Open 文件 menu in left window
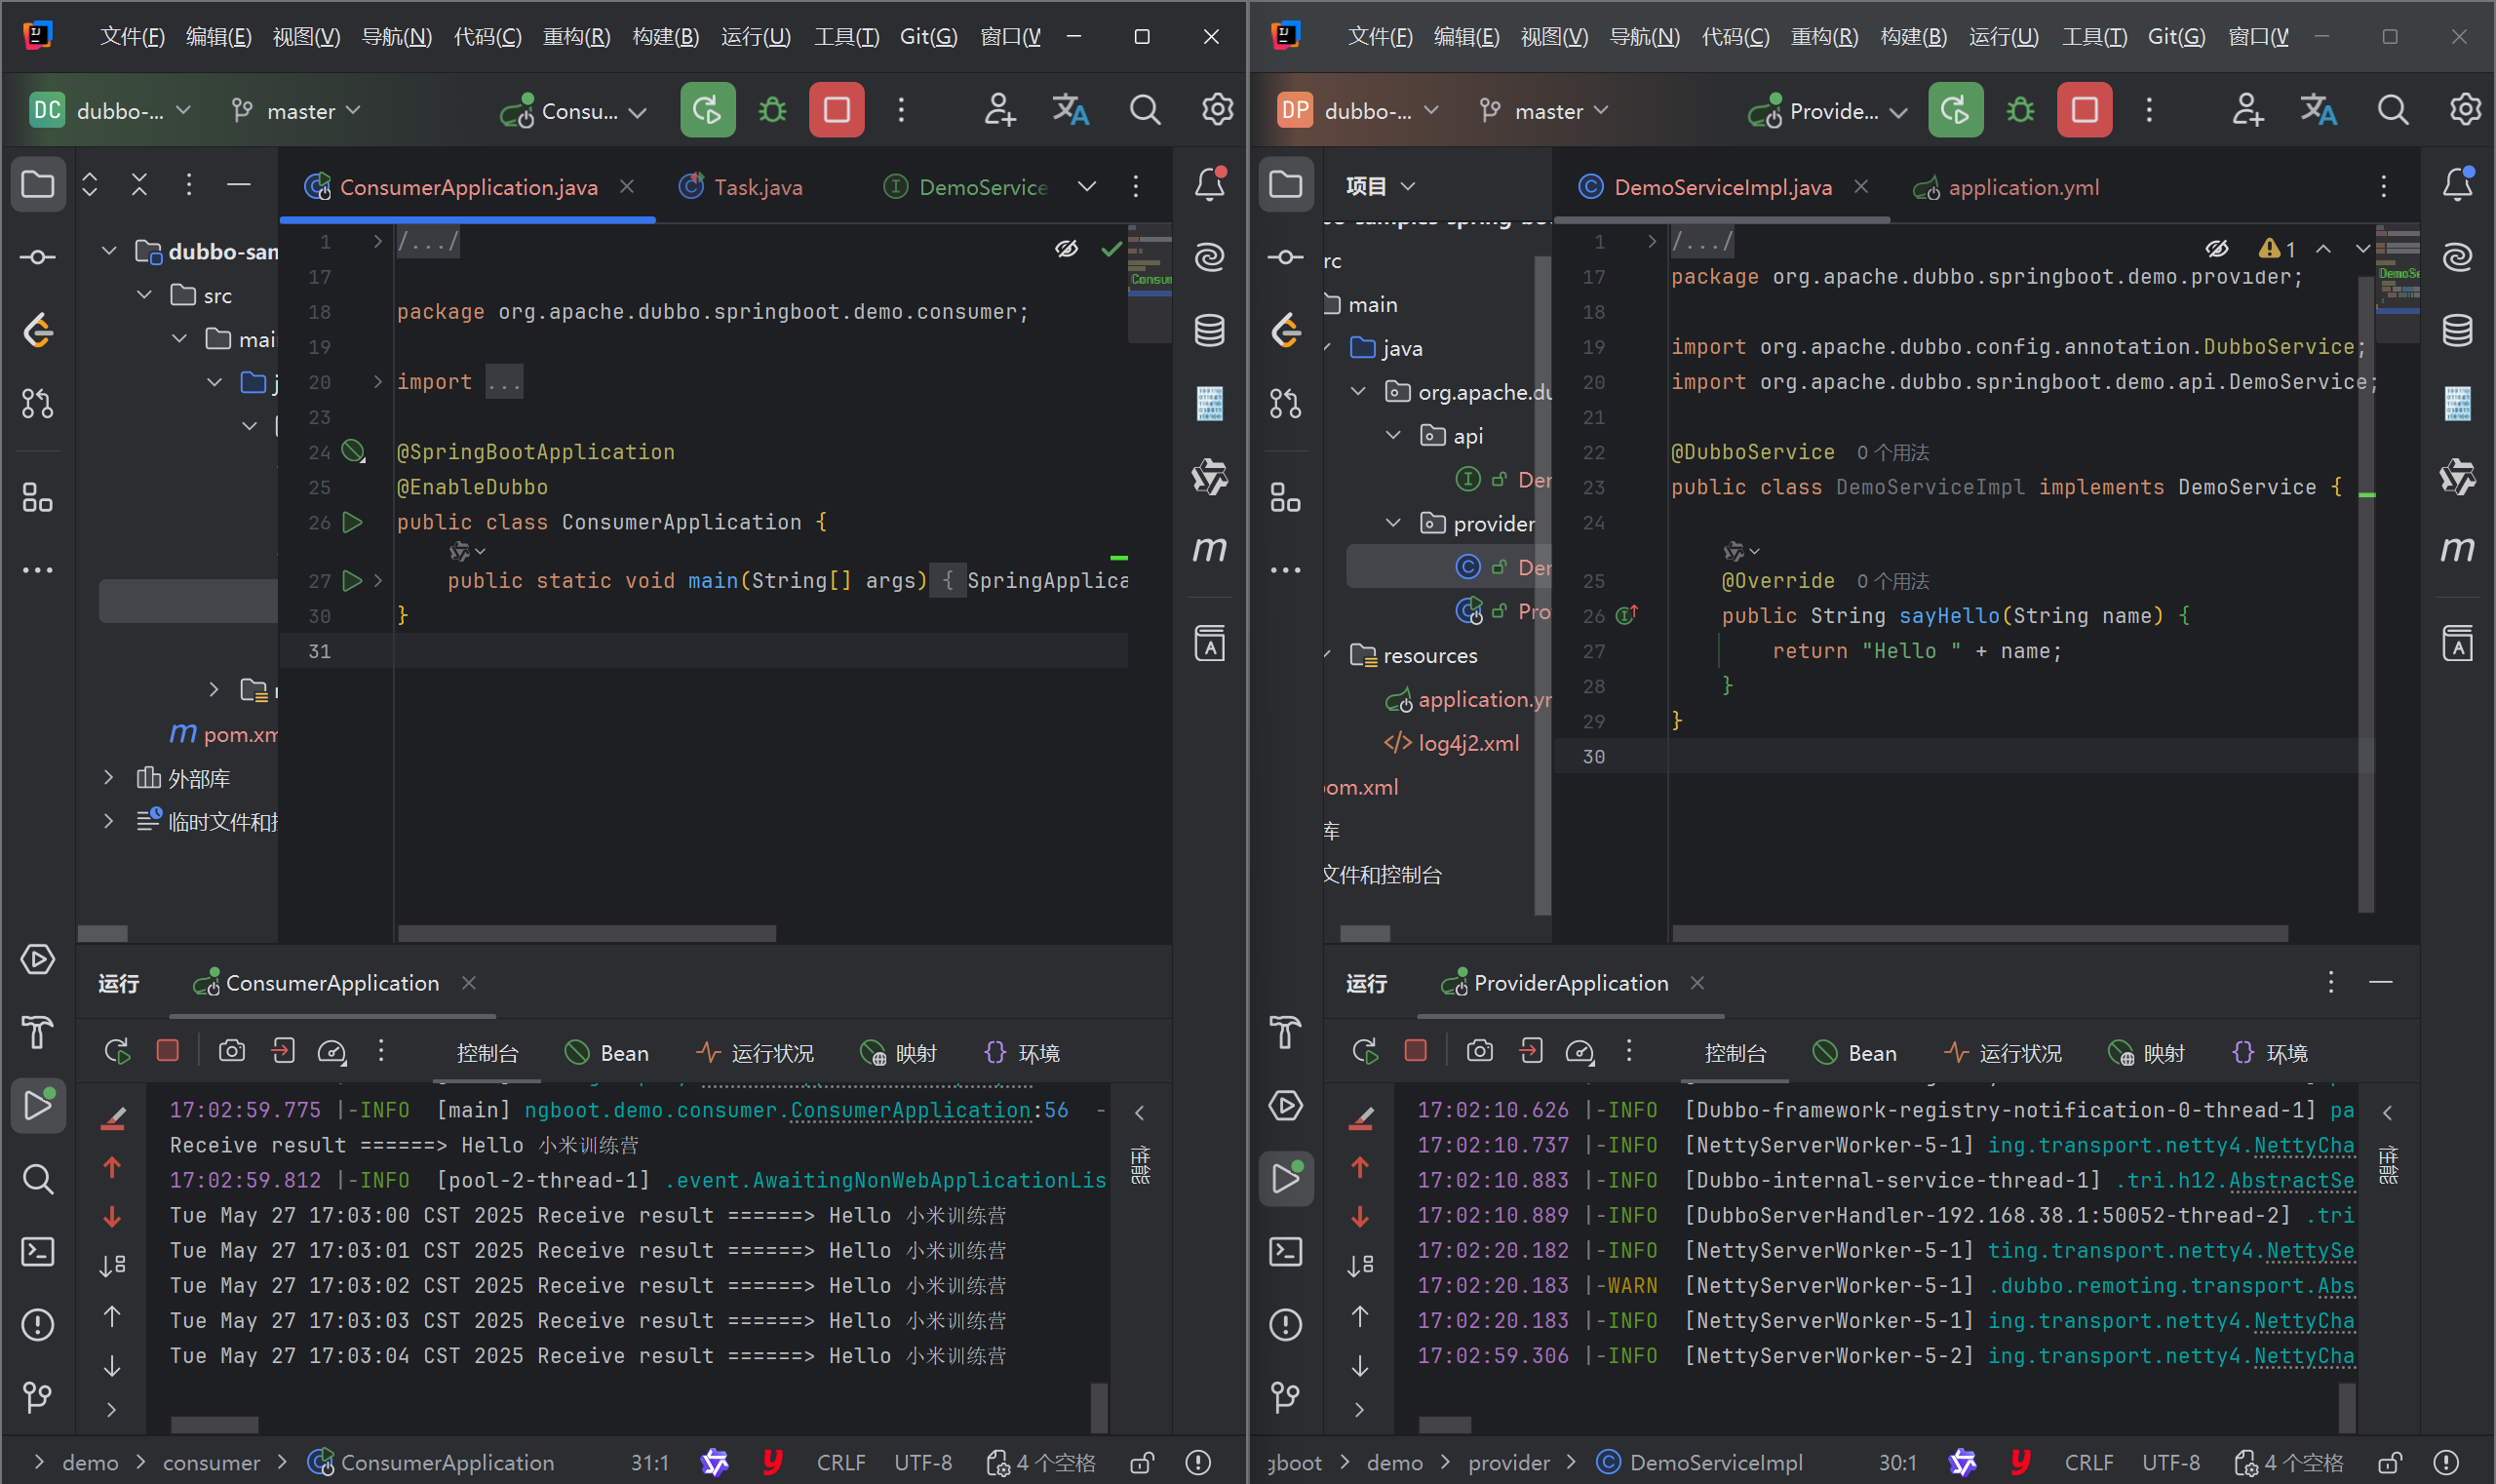 132,37
